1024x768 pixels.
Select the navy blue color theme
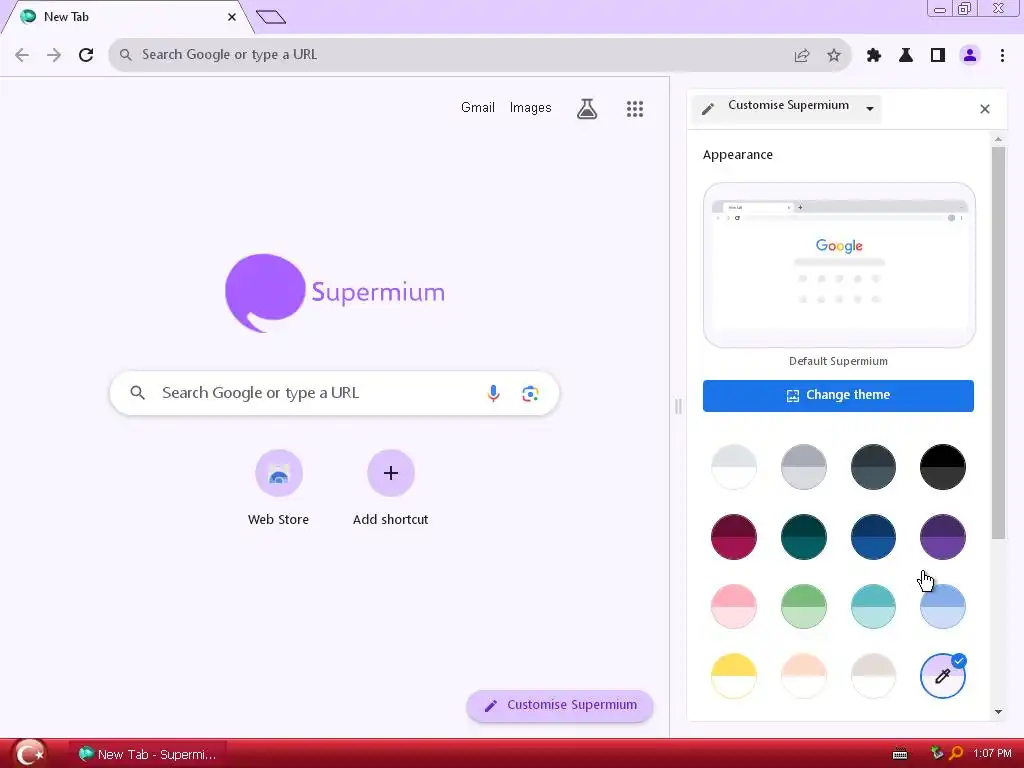point(873,537)
